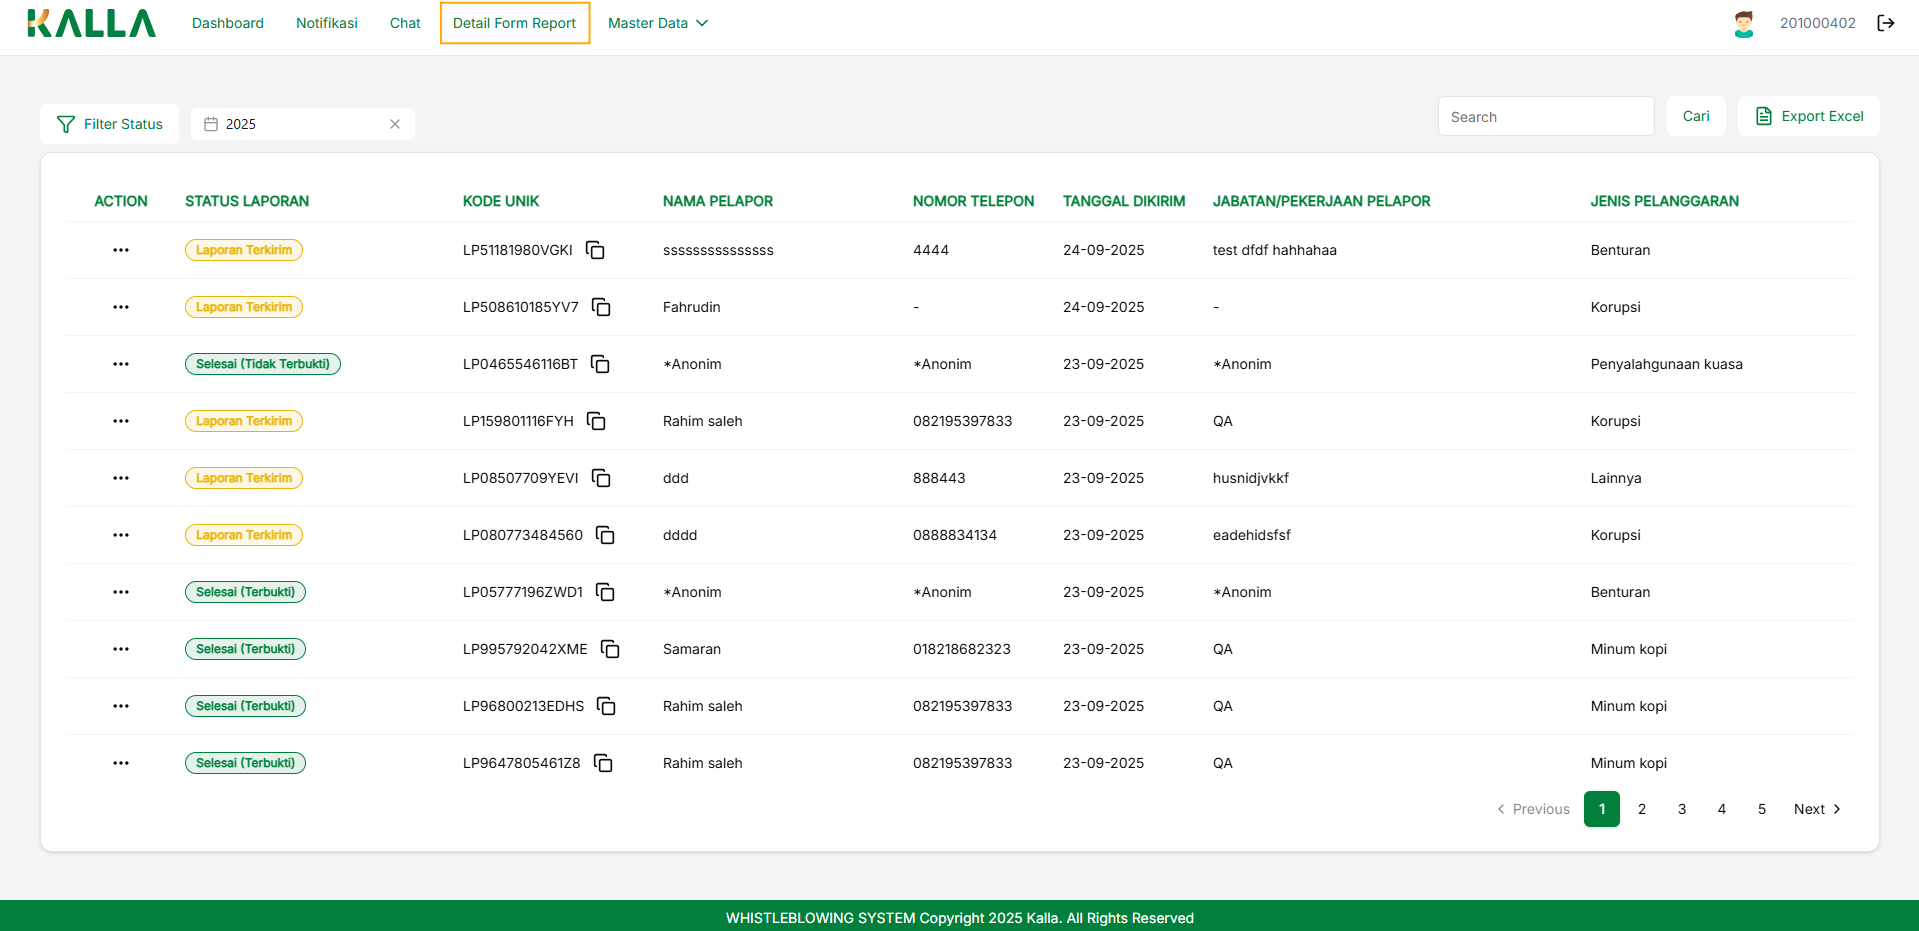The image size is (1919, 931).
Task: Export the reports to Excel
Action: pos(1809,116)
